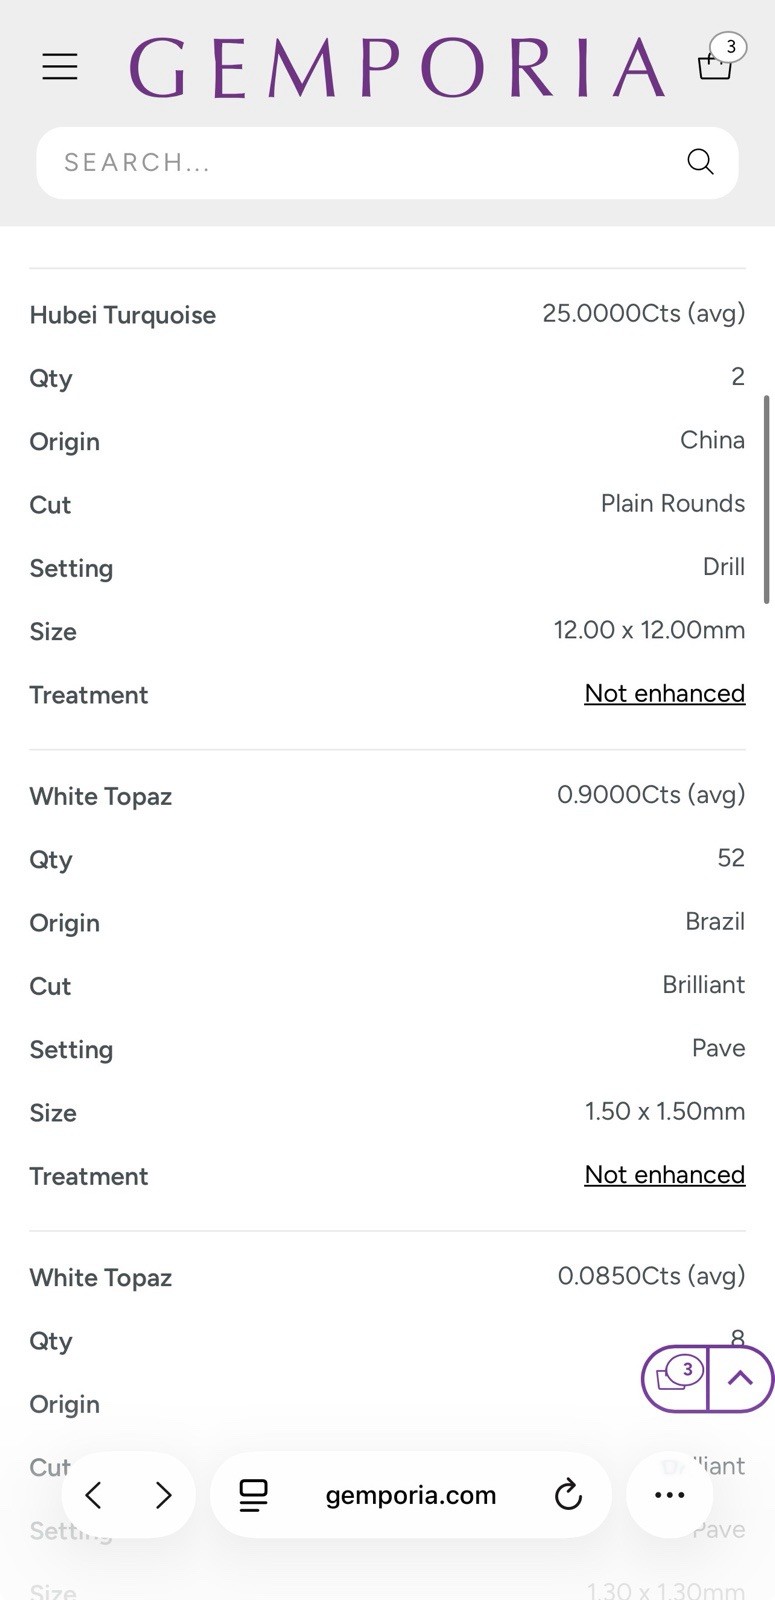Open the browser reader/tabs page icon
The height and width of the screenshot is (1600, 775).
[254, 1495]
